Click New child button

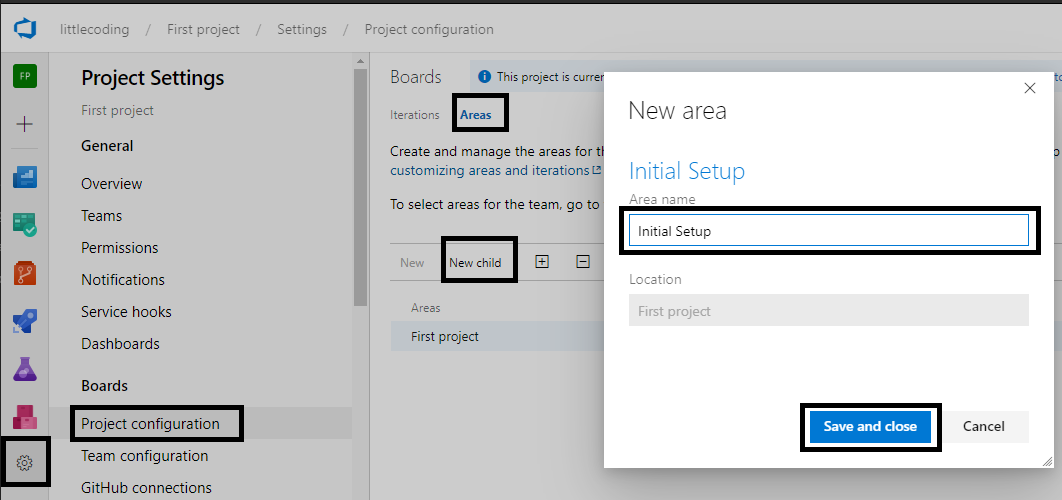475,262
